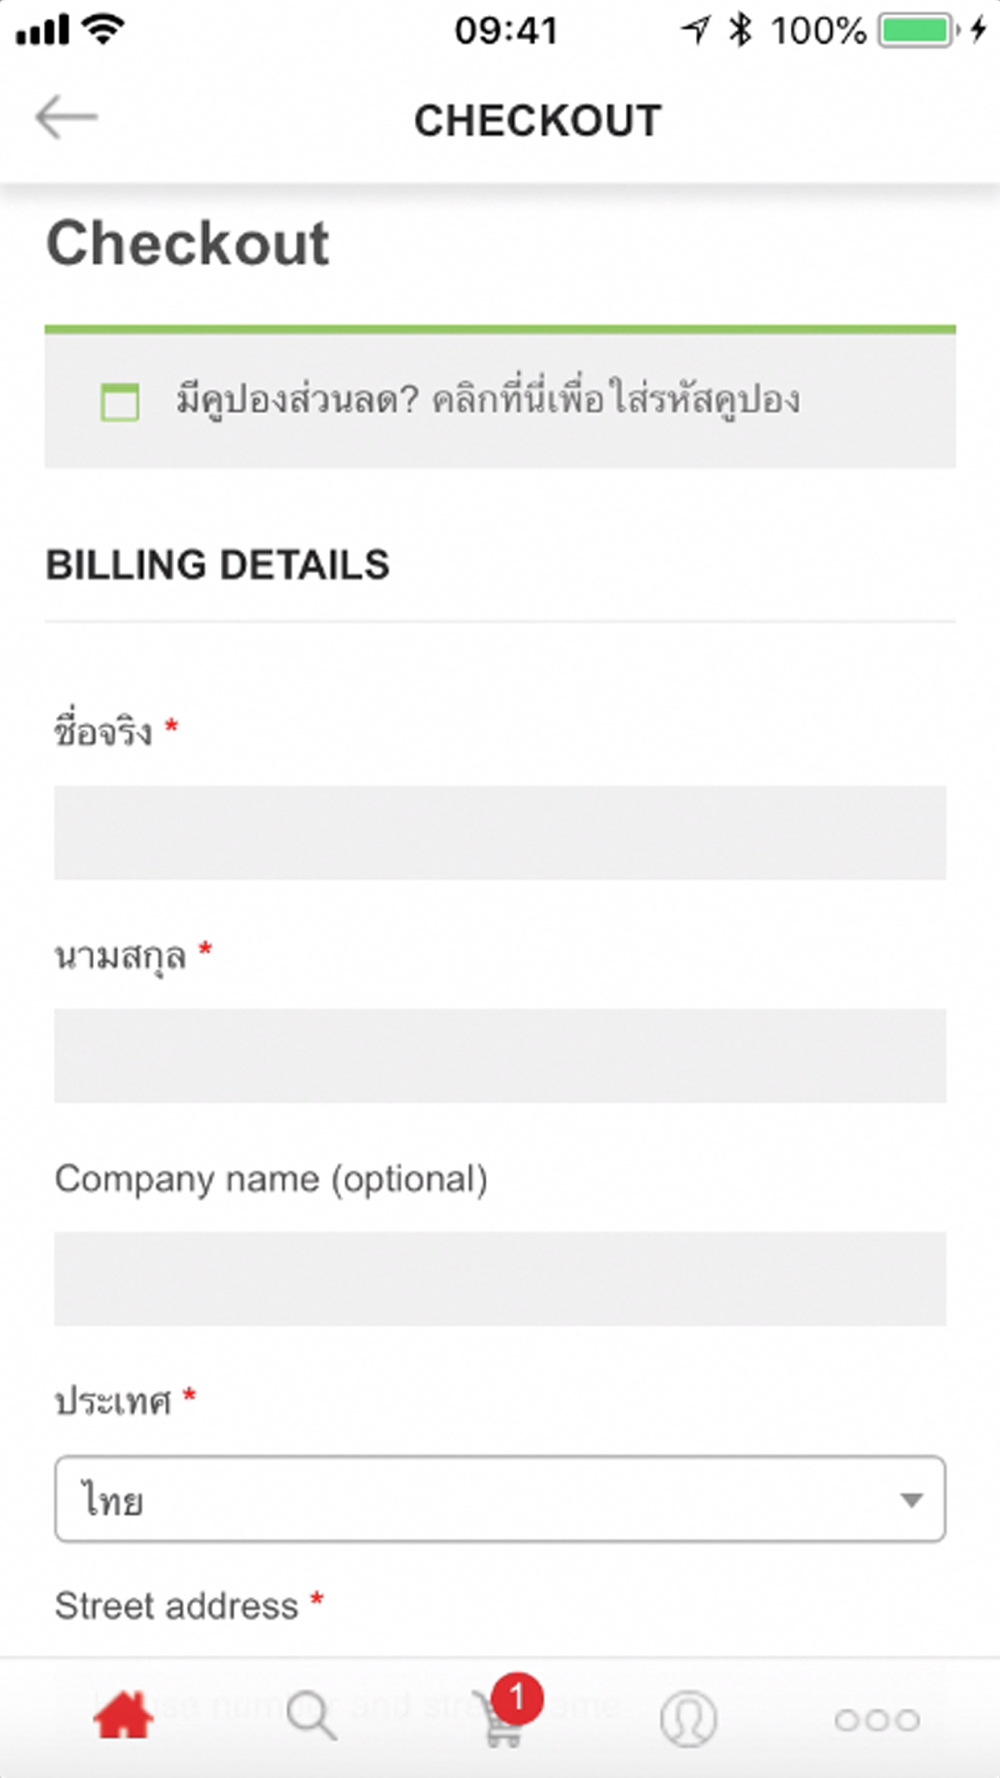1000x1778 pixels.
Task: Tap the red cart badge showing 1
Action: pos(517,1697)
